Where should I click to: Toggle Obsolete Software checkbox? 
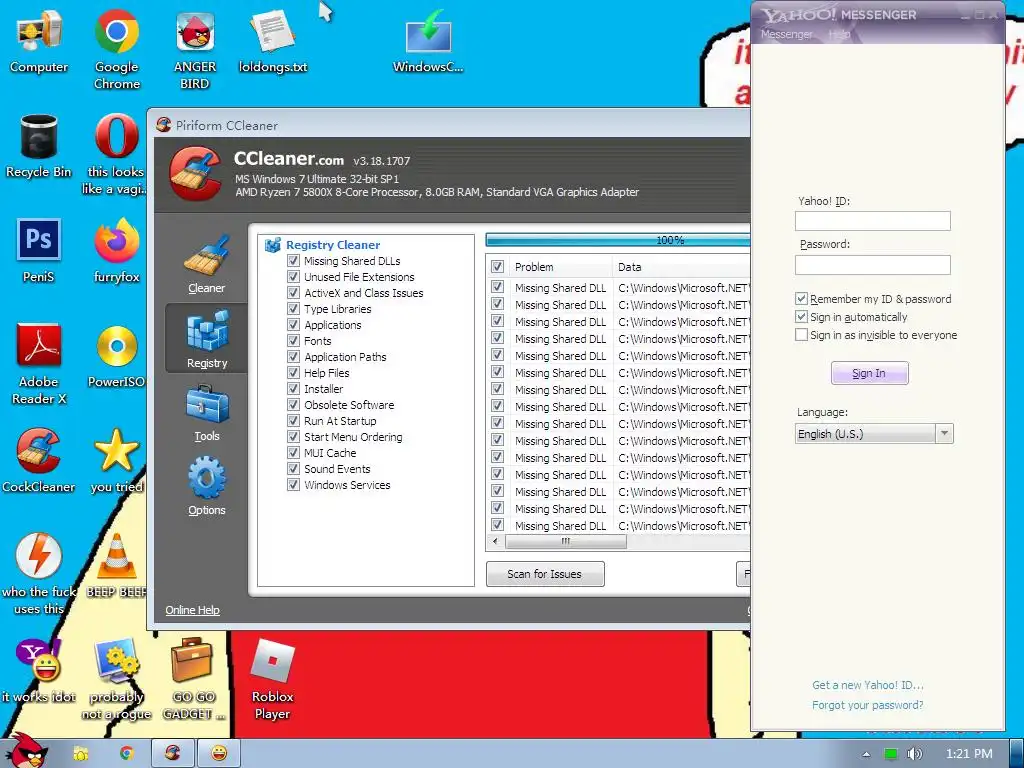click(x=293, y=404)
